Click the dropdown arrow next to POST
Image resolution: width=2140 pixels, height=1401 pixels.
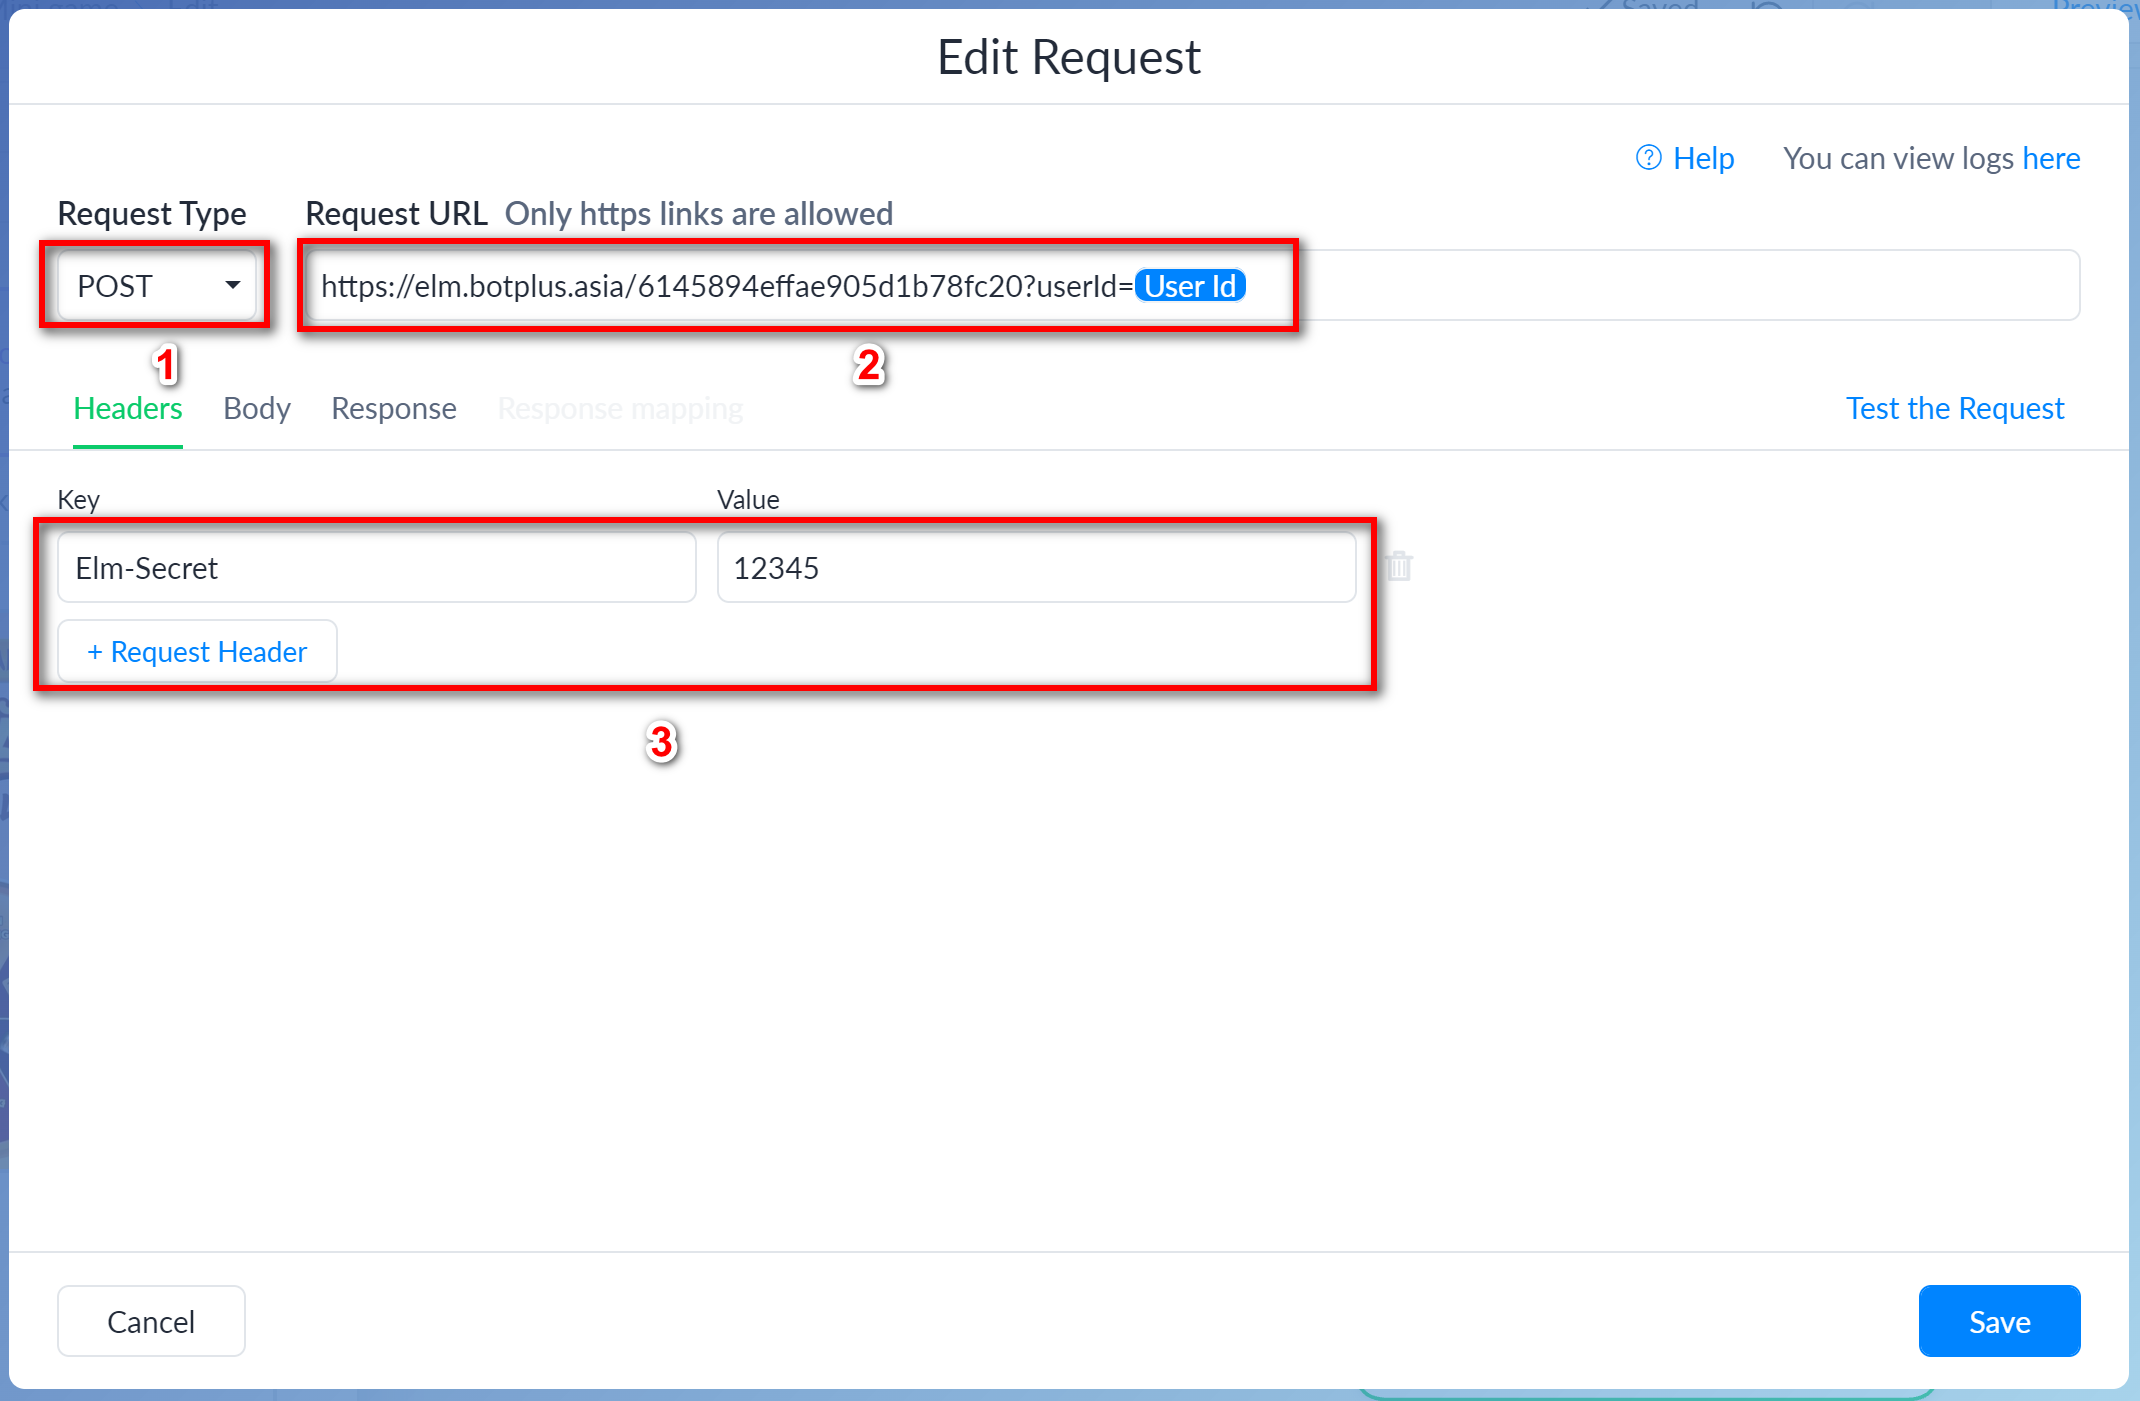coord(233,286)
